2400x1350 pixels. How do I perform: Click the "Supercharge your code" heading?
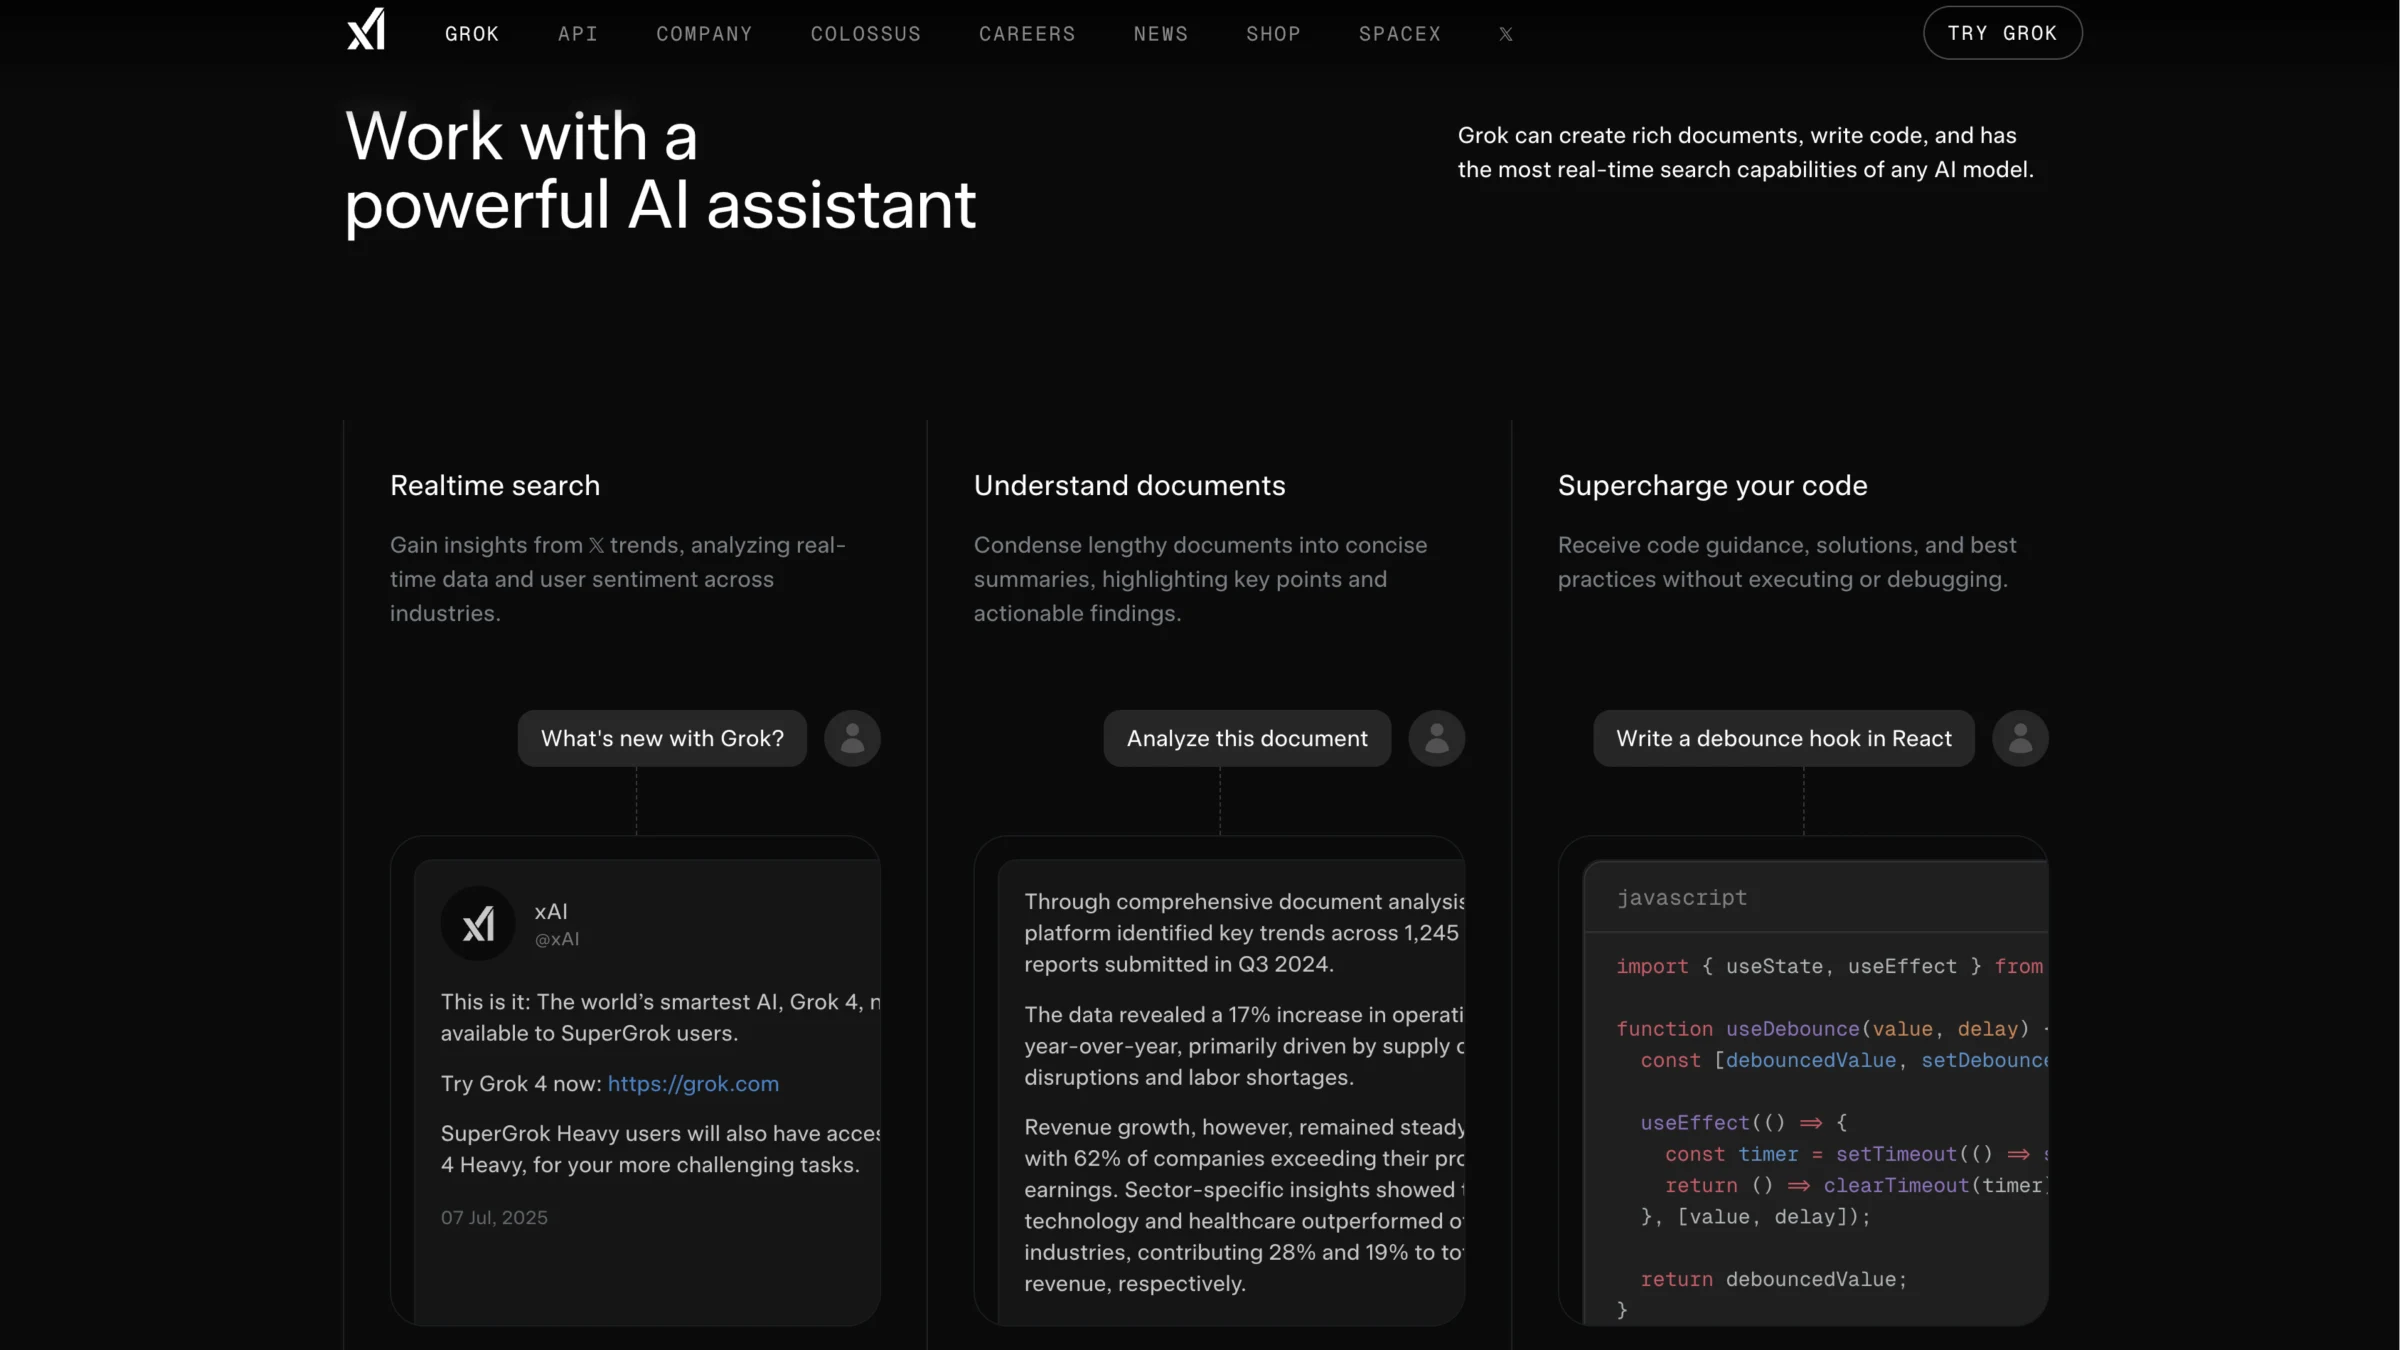tap(1713, 486)
